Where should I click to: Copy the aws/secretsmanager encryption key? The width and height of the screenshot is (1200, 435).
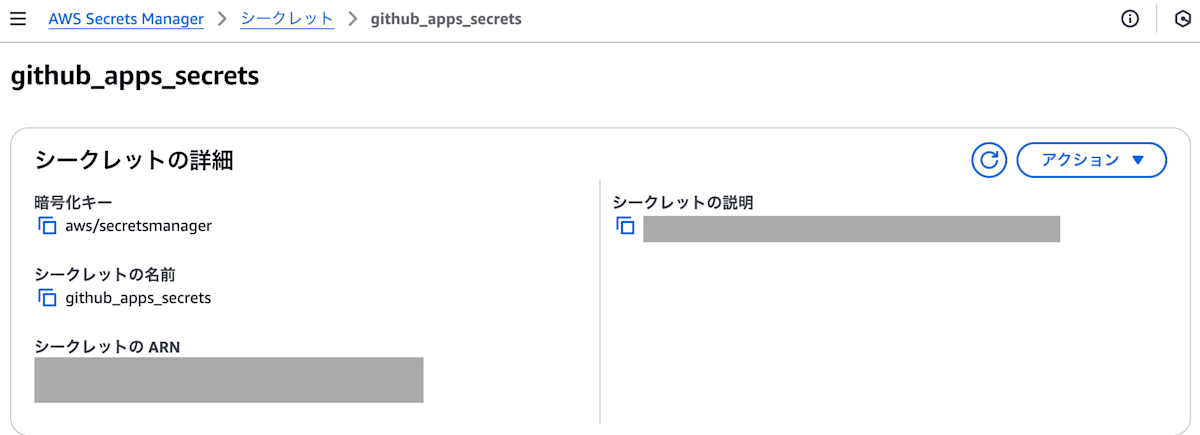pyautogui.click(x=47, y=226)
